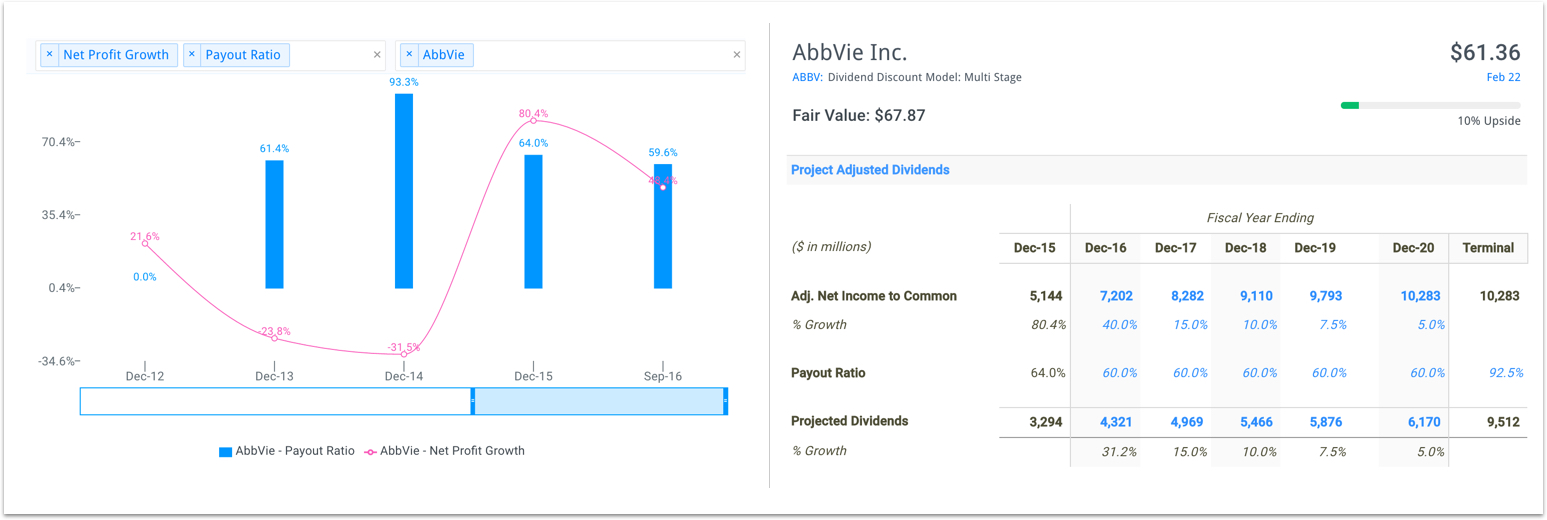Remove the AbbVie company tag
The height and width of the screenshot is (520, 1547).
pos(409,55)
